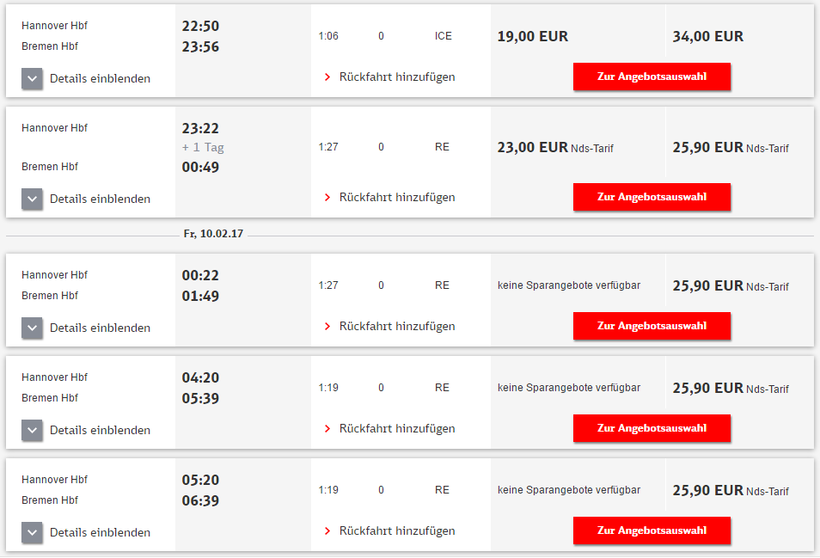Image resolution: width=820 pixels, height=558 pixels.
Task: Select the 19,00 EUR saver fare
Action: pos(532,36)
